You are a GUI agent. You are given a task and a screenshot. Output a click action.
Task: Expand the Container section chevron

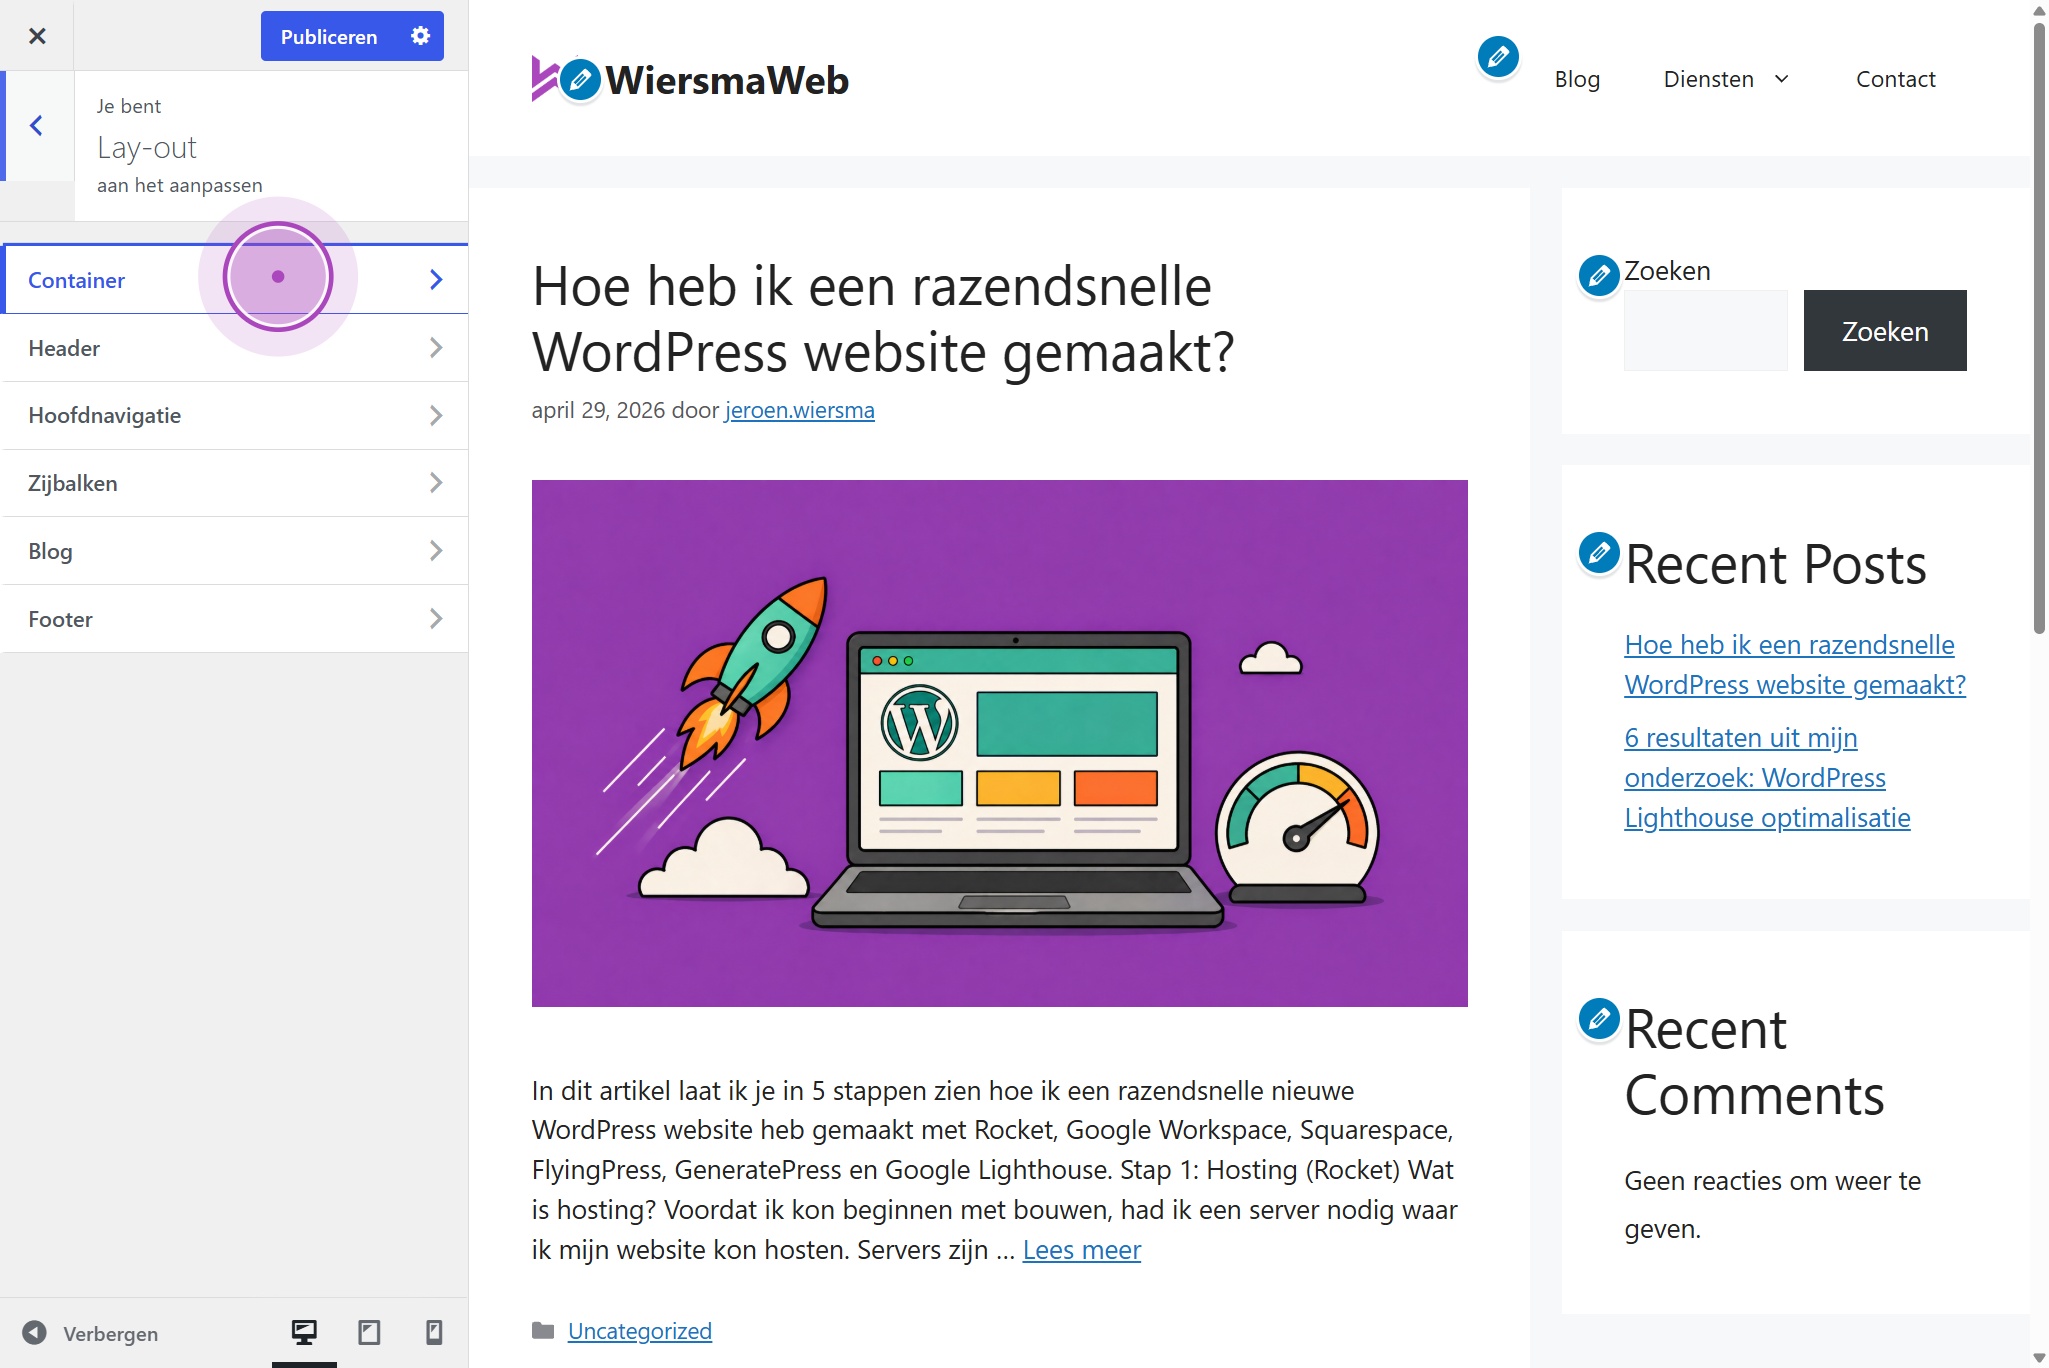point(436,279)
